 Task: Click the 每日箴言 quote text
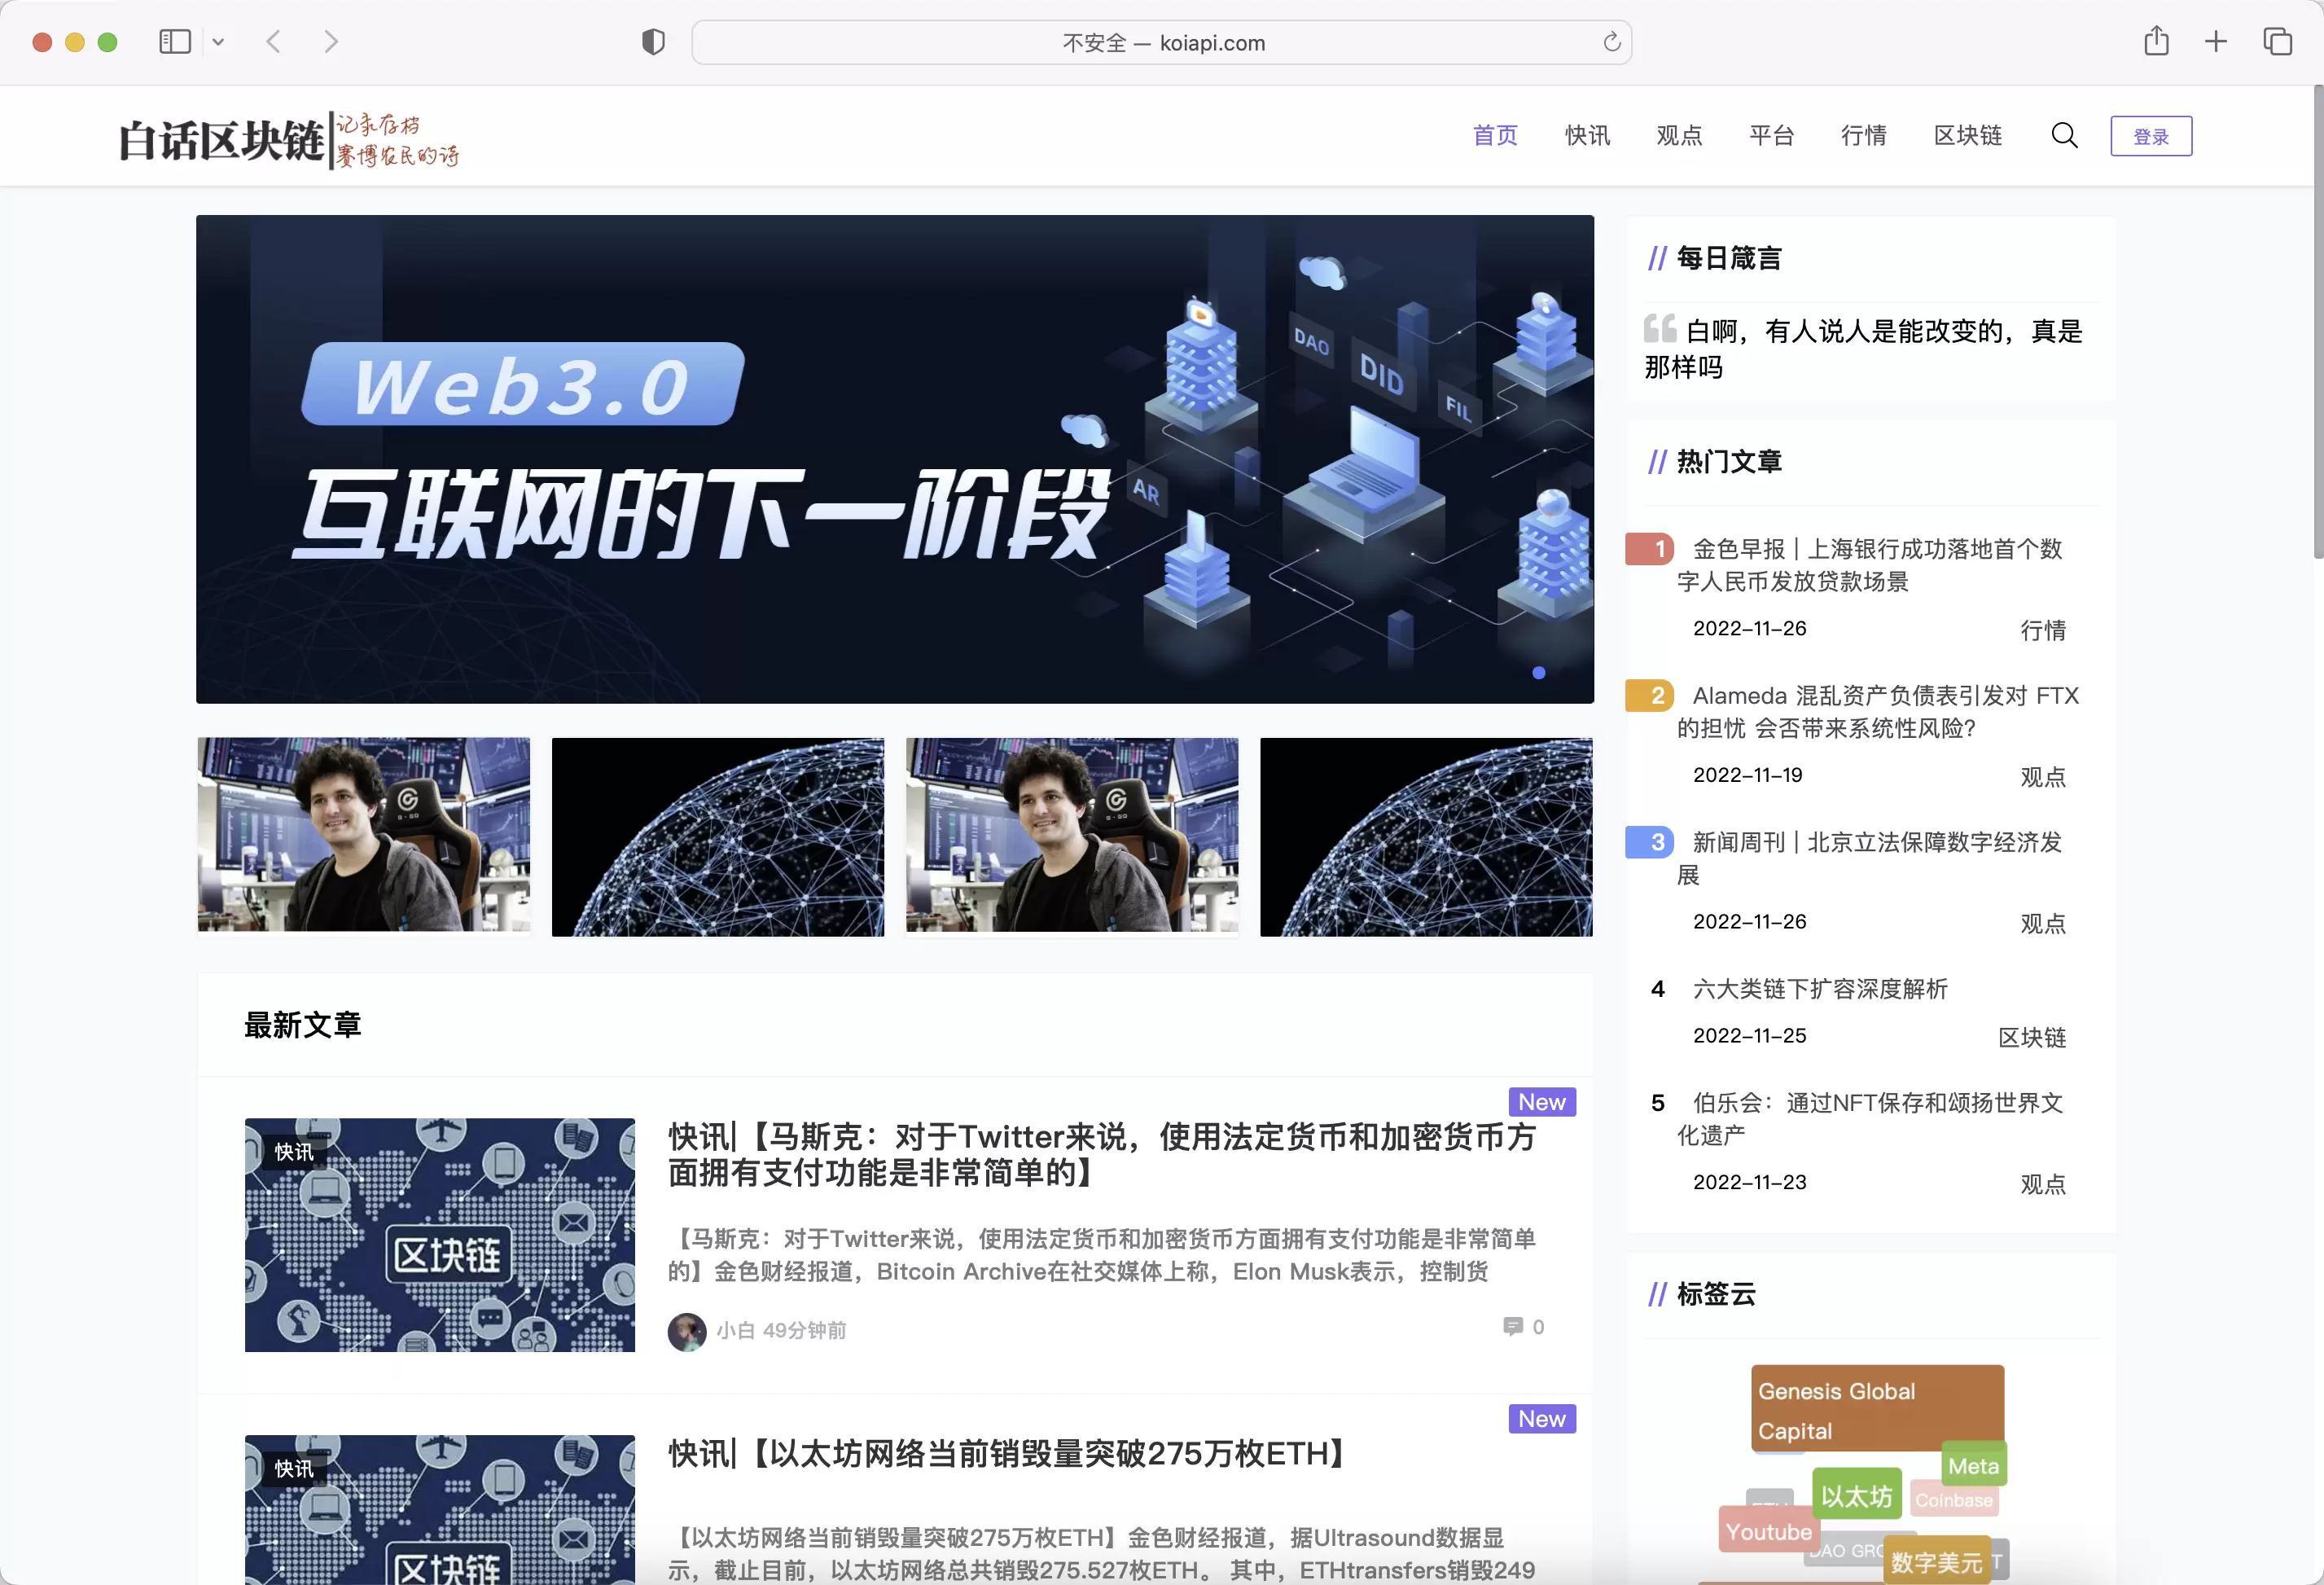click(x=1865, y=349)
